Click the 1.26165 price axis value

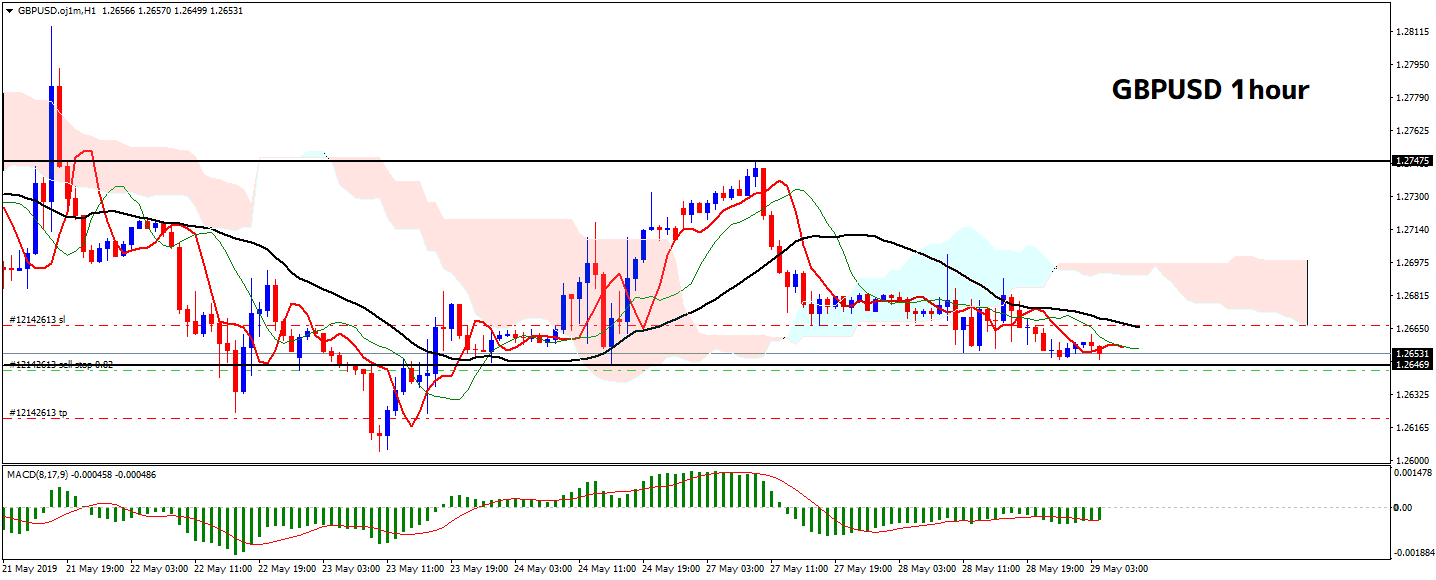[1411, 428]
